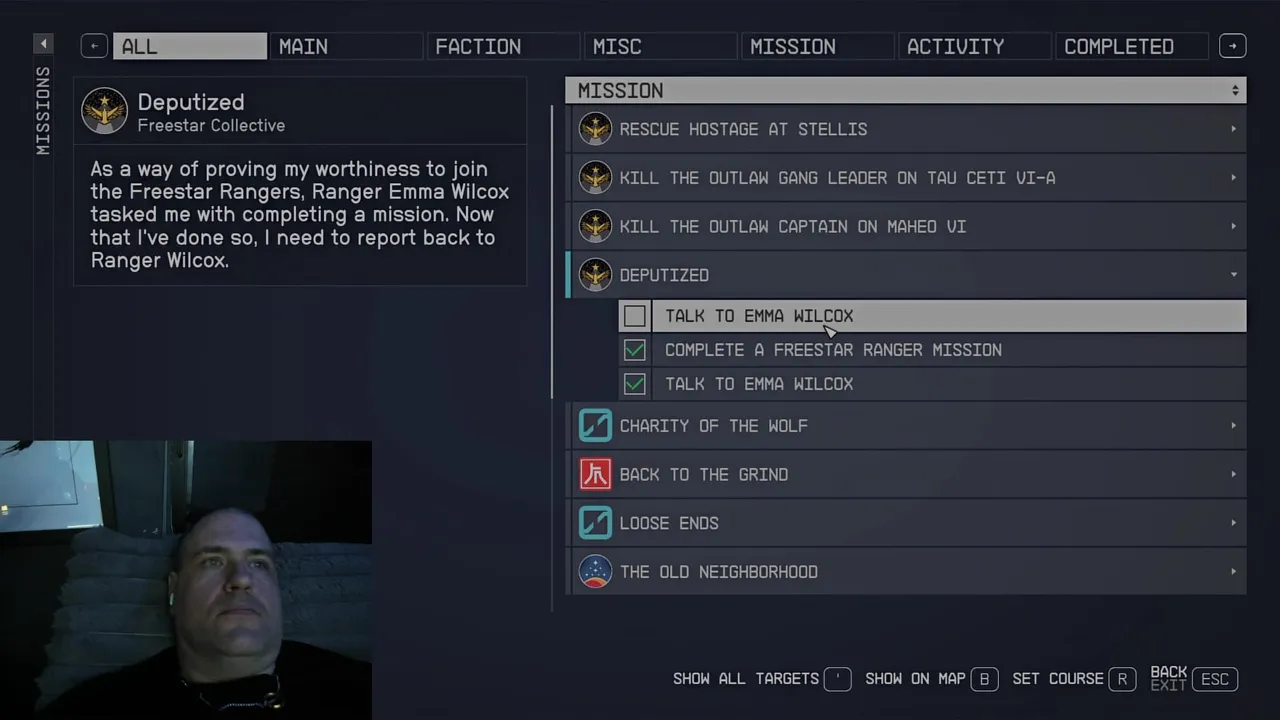
Task: Expand Kill the Outlaw Captain on Maheo VI
Action: [1233, 227]
